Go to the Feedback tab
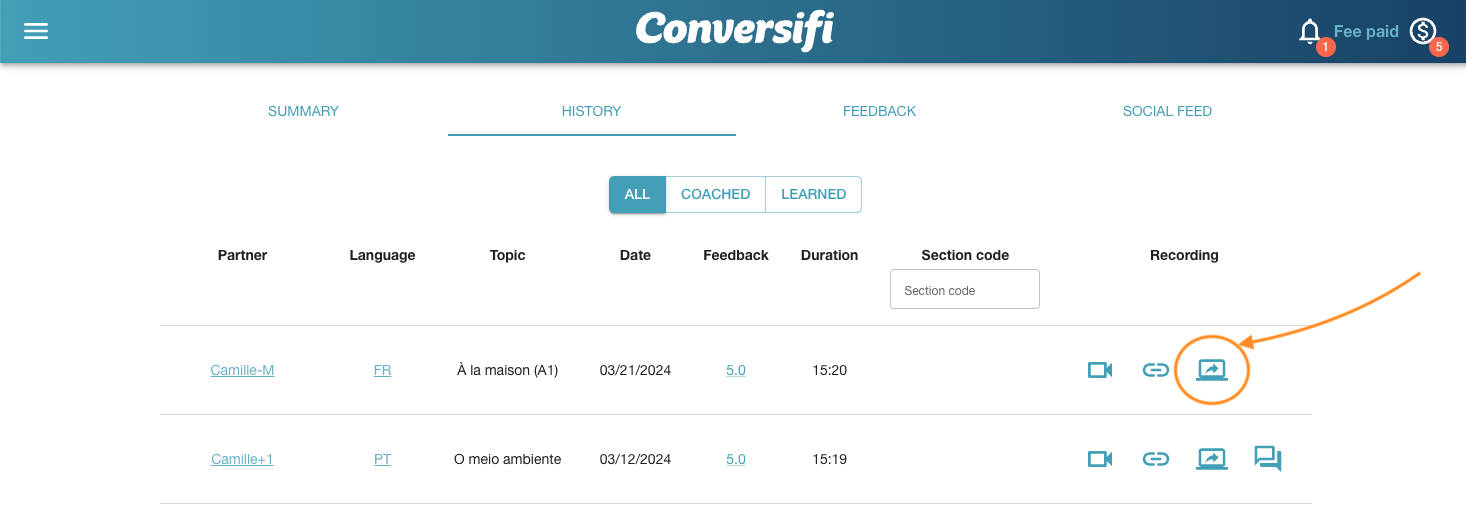 click(880, 111)
